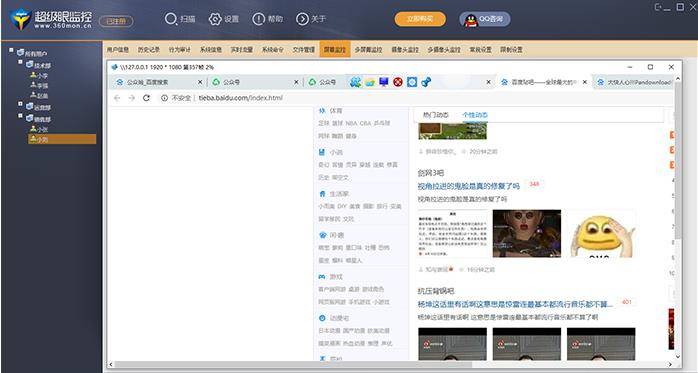698x373 pixels.
Task: Switch to 用户信息 tab
Action: (118, 49)
